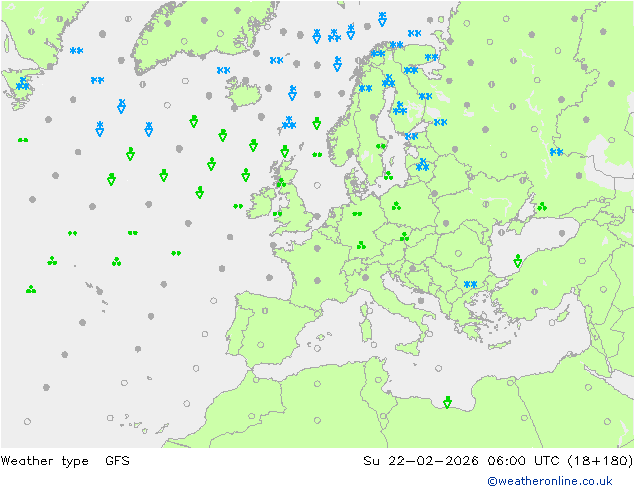Screen dimensions: 634x490
Task: Click the green rain symbol over southern Germany
Action: click(x=361, y=245)
